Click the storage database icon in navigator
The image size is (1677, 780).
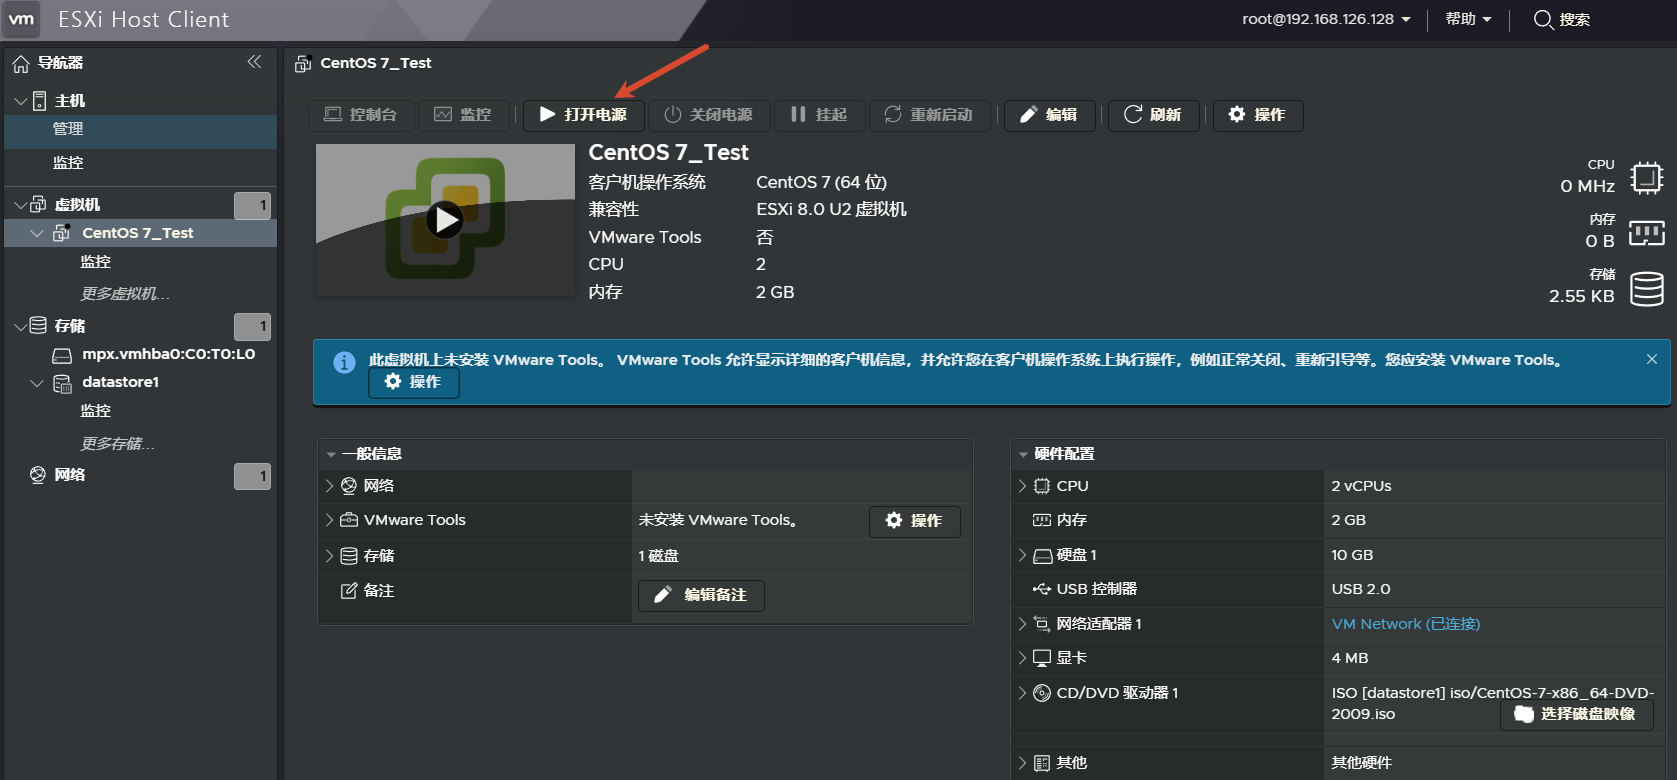coord(38,325)
